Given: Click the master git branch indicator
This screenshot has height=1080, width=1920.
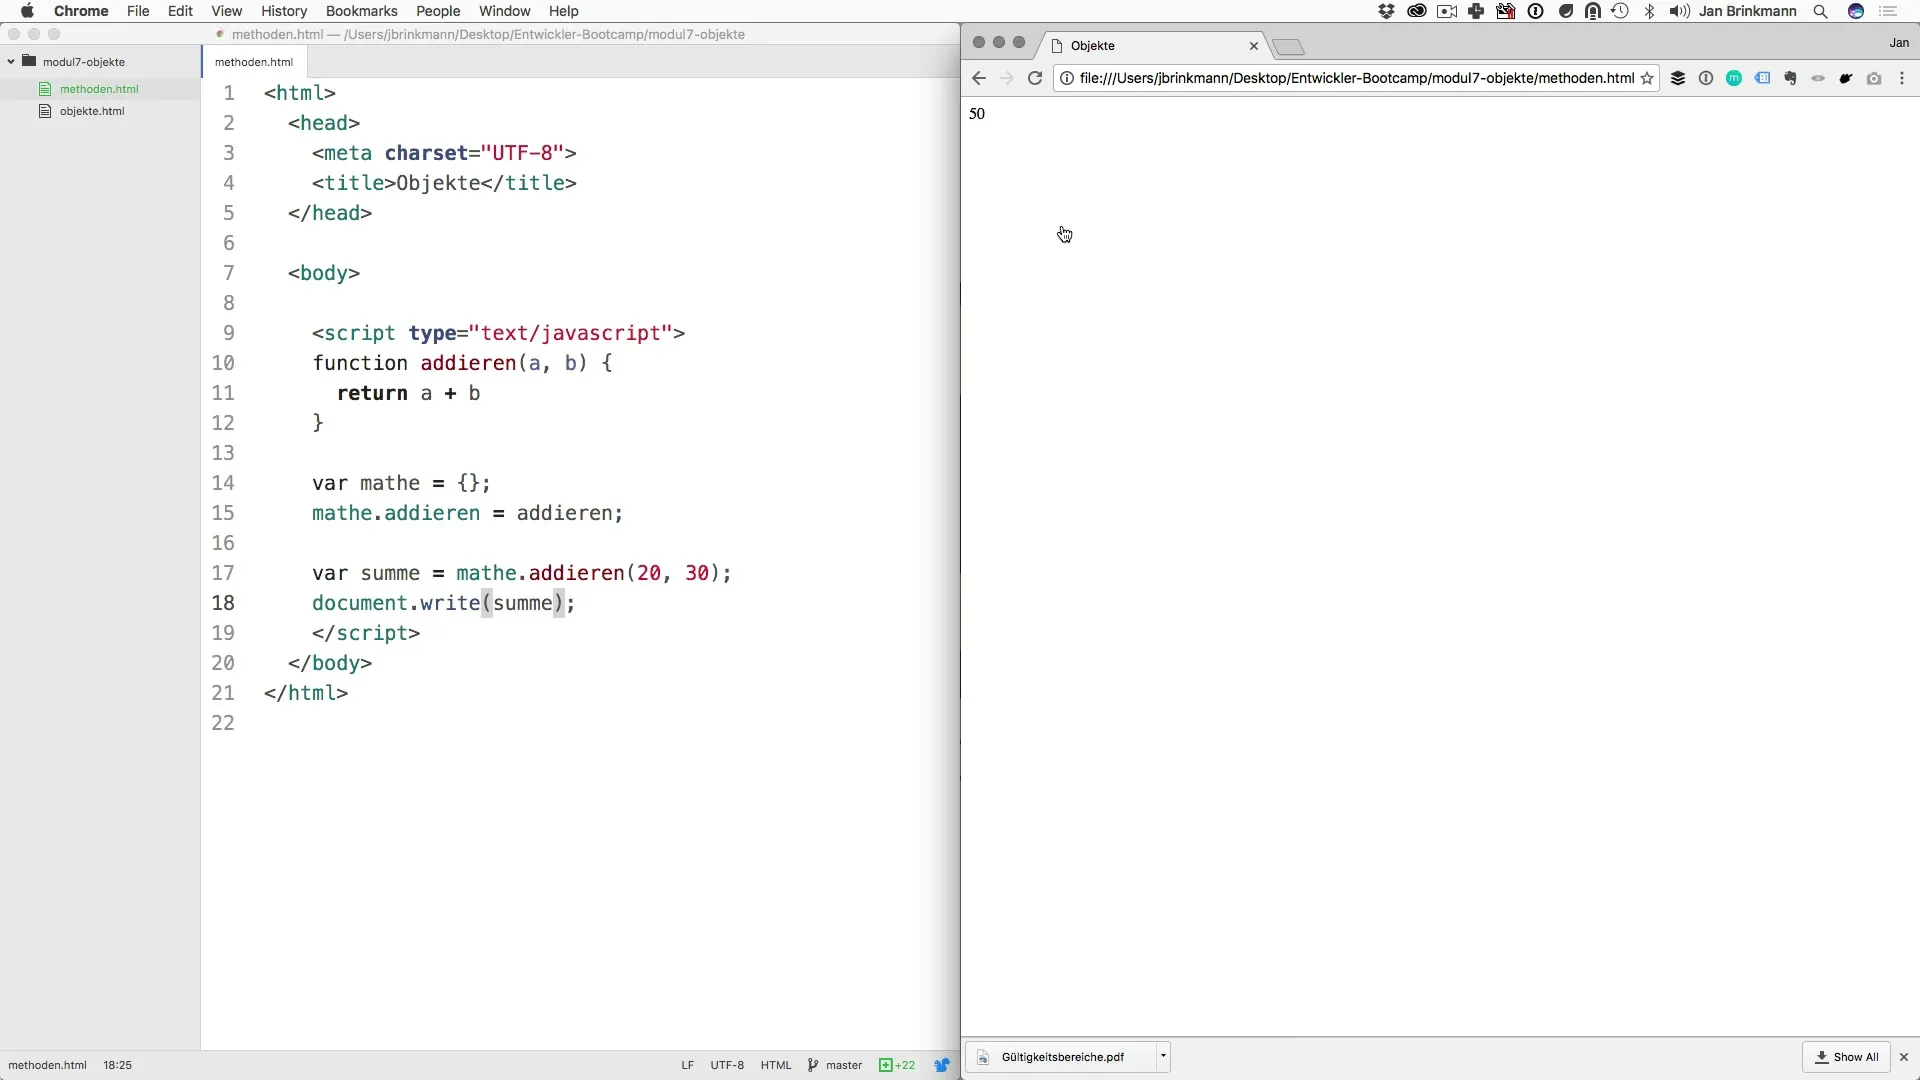Looking at the screenshot, I should 835,1065.
